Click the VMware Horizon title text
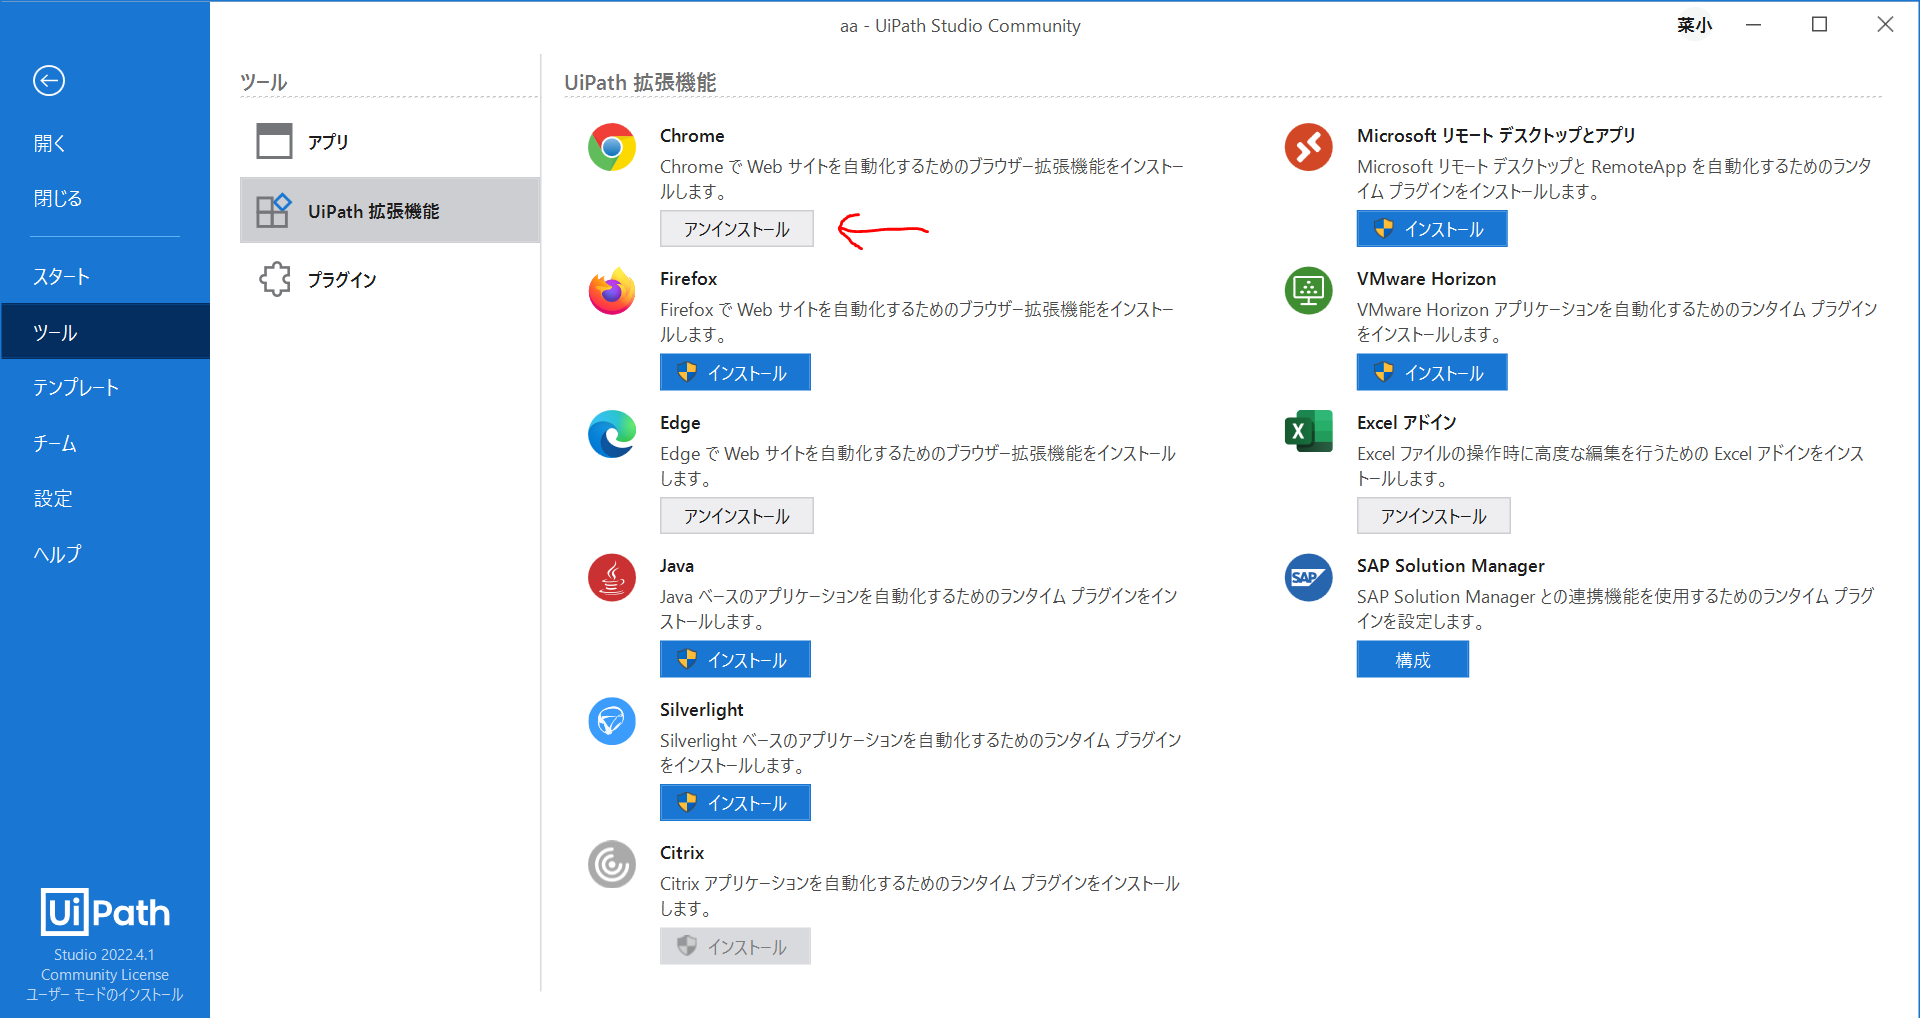The width and height of the screenshot is (1920, 1018). click(1427, 279)
